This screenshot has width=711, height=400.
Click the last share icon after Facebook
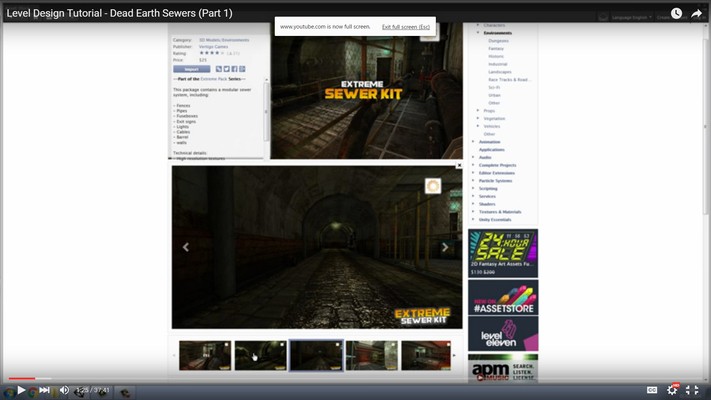pyautogui.click(x=242, y=69)
